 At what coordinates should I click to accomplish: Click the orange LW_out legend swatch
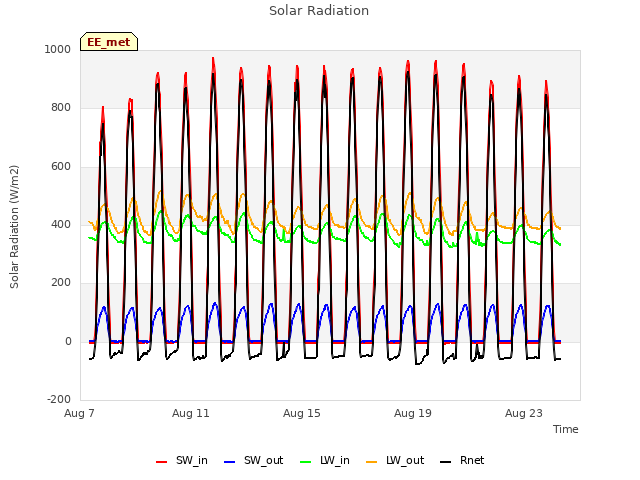pos(372,462)
